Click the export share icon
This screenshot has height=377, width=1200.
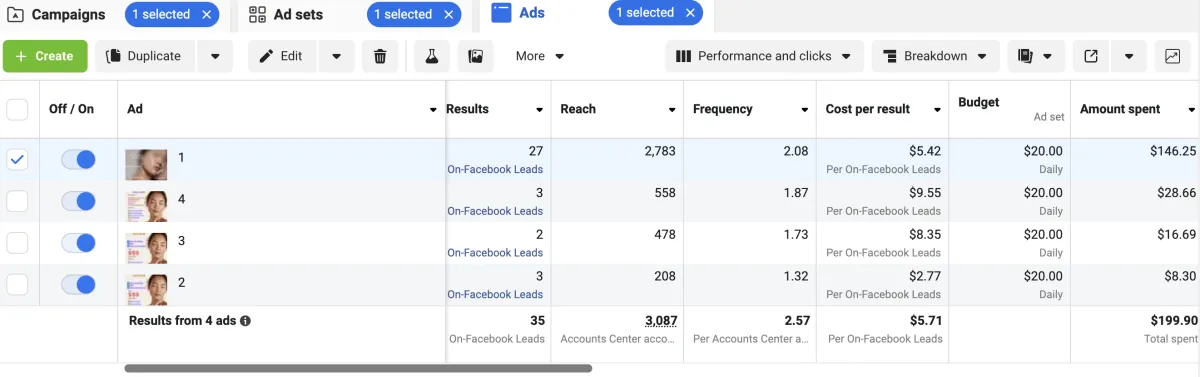(x=1091, y=56)
